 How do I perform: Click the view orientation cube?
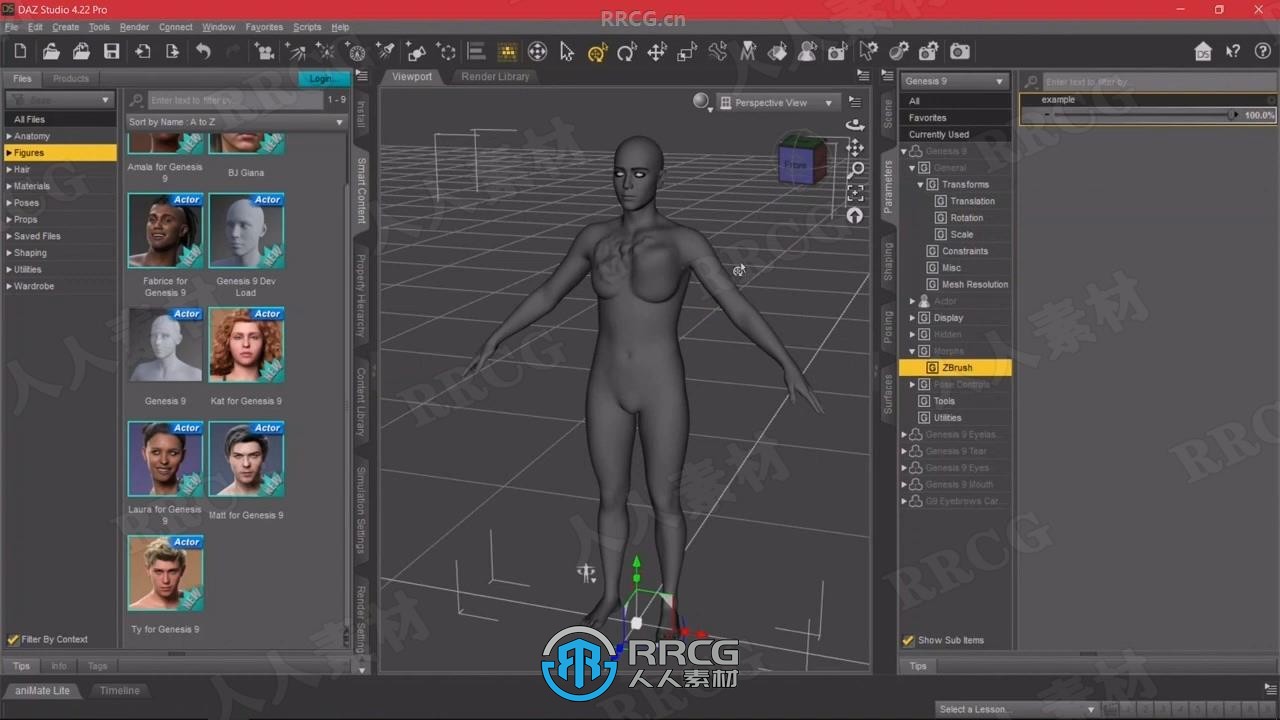click(802, 160)
